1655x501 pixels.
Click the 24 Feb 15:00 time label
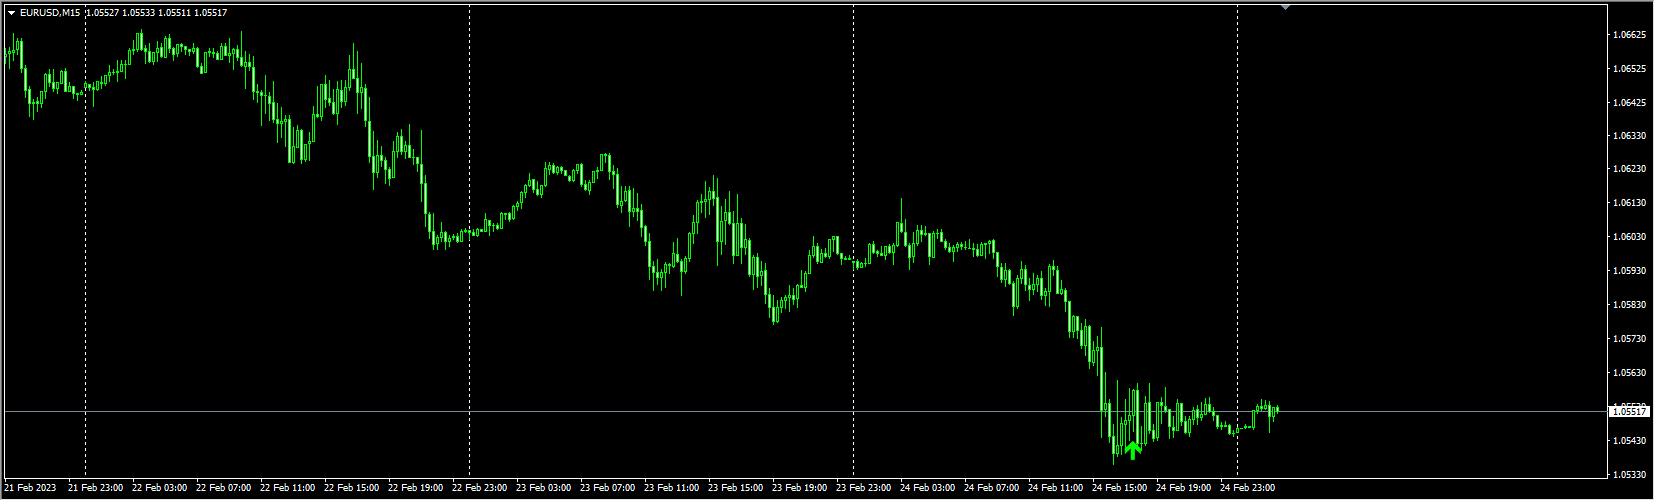(x=1120, y=489)
